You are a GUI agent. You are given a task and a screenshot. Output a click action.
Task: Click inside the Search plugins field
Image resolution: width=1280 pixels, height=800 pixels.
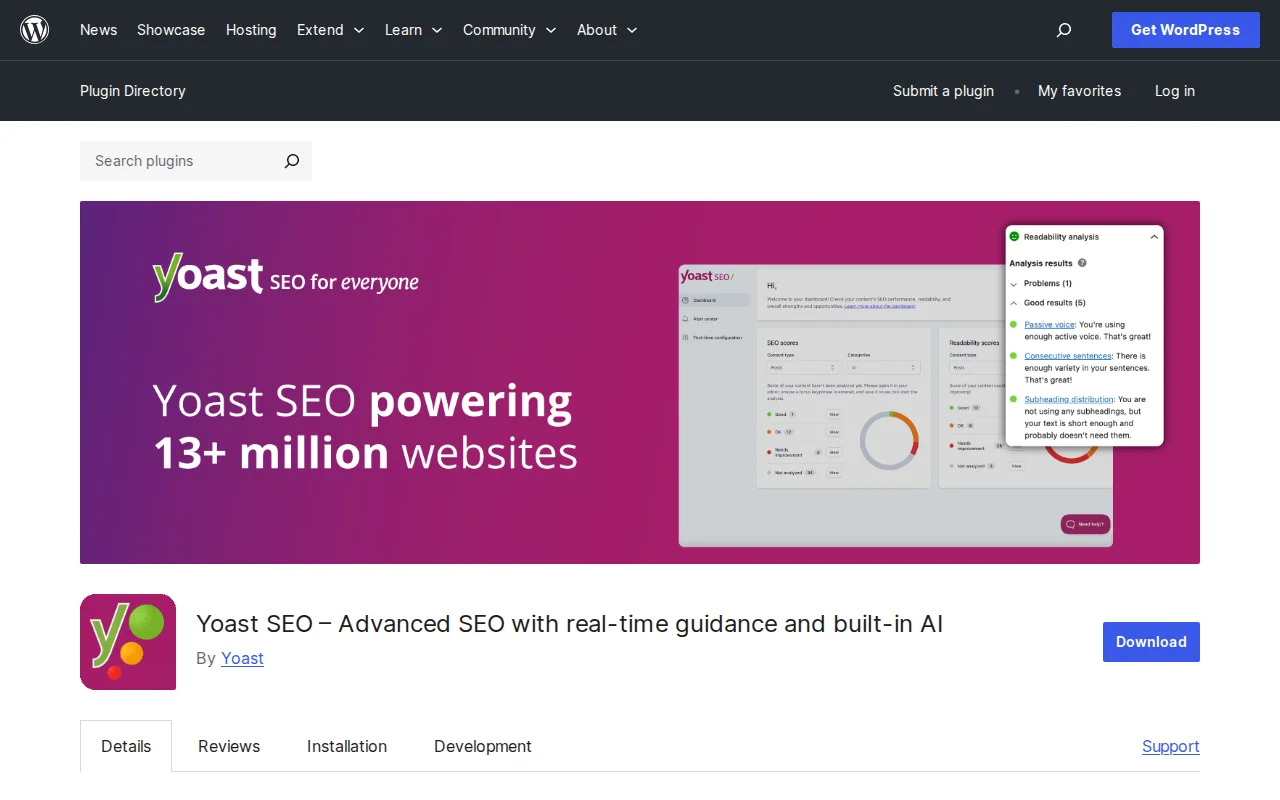tap(170, 161)
